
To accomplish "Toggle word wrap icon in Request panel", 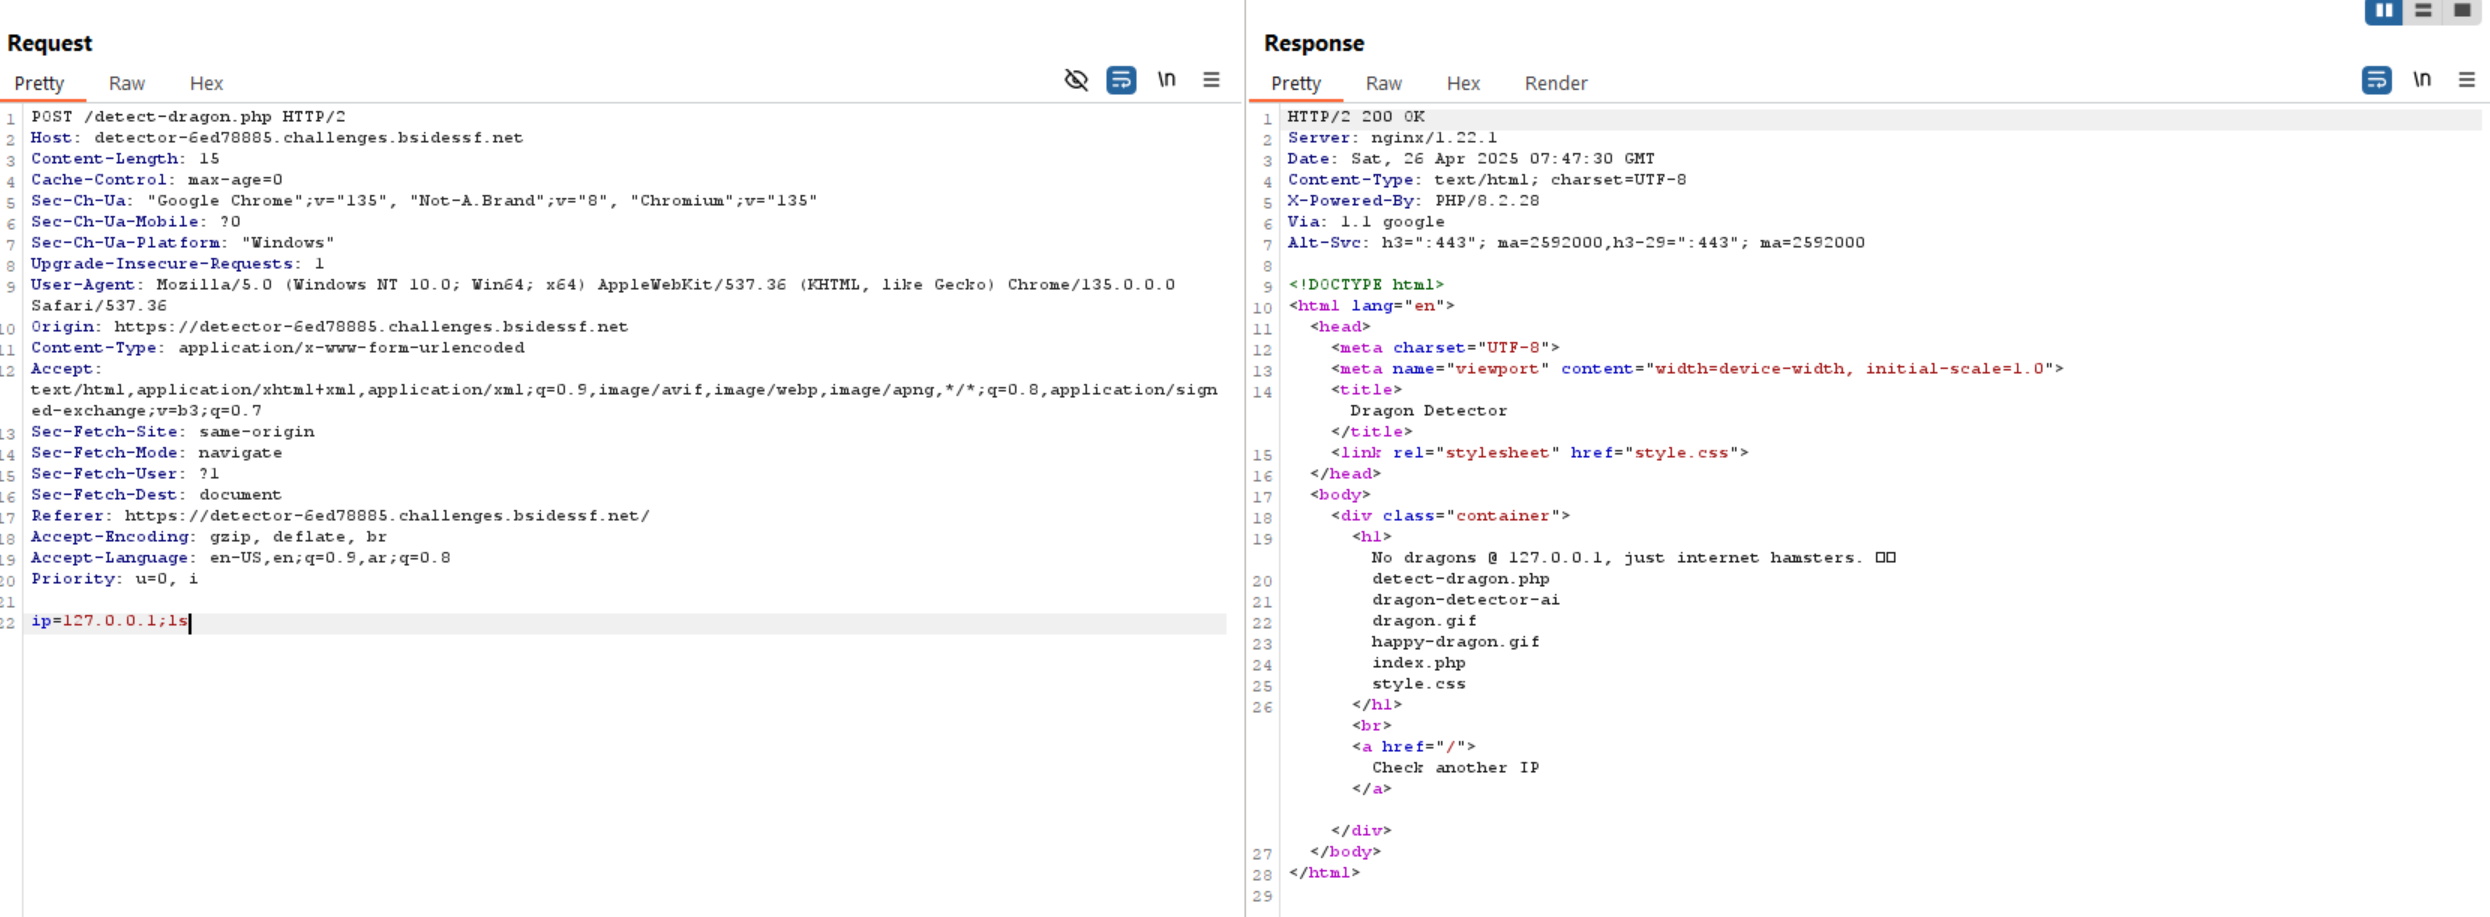I will click(1121, 80).
